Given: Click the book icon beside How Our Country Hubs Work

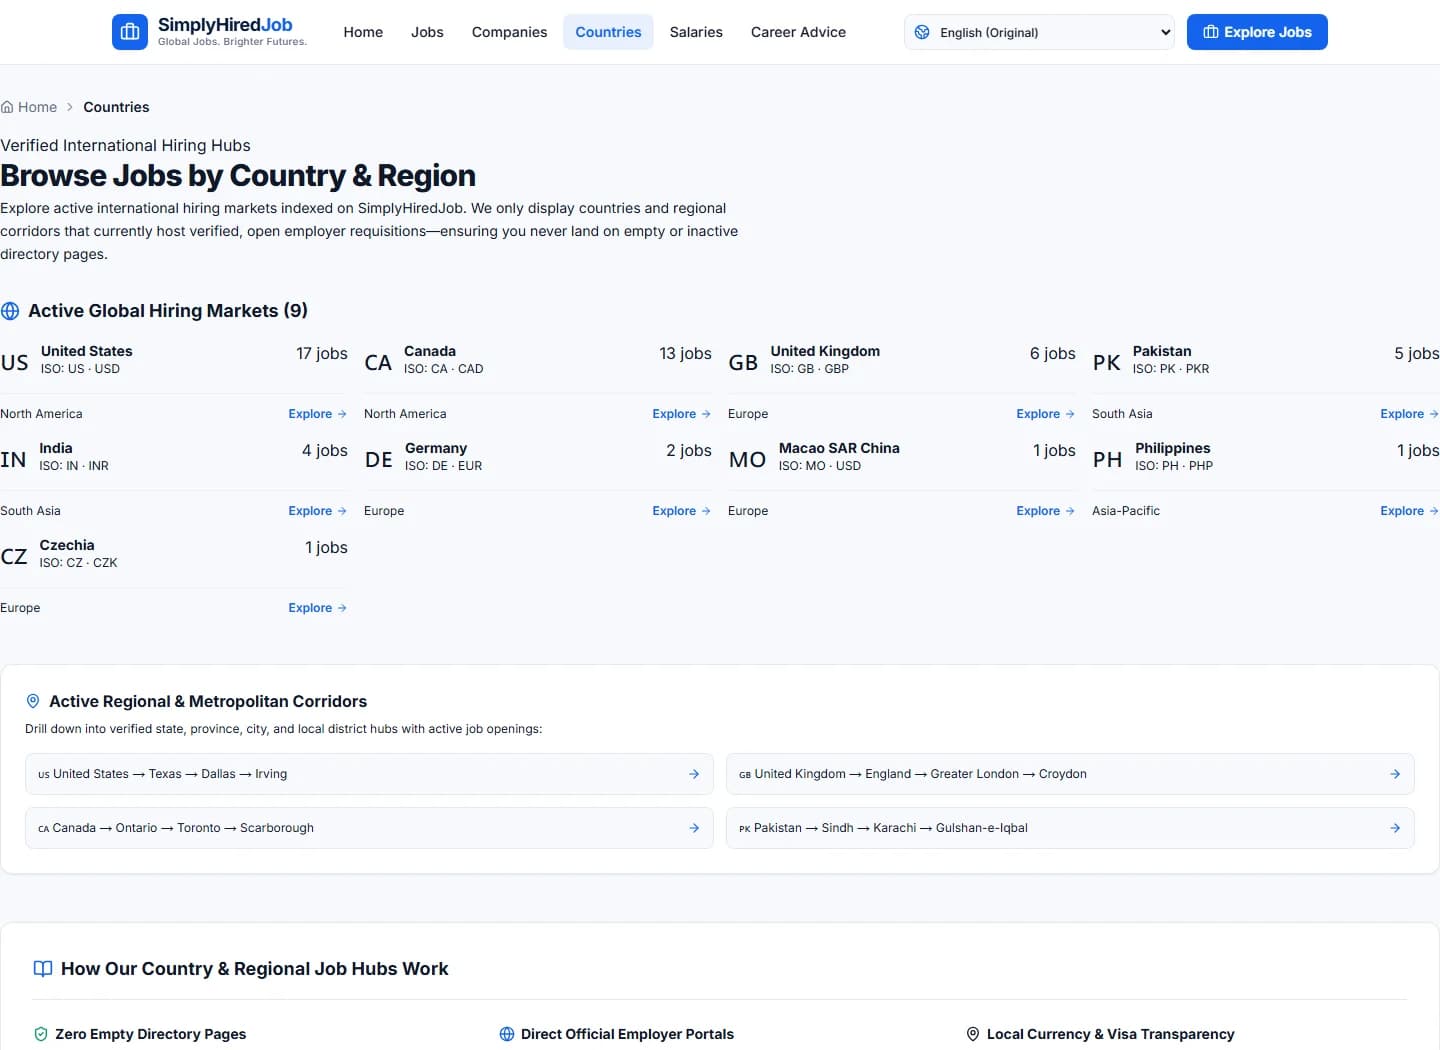Looking at the screenshot, I should (x=43, y=969).
